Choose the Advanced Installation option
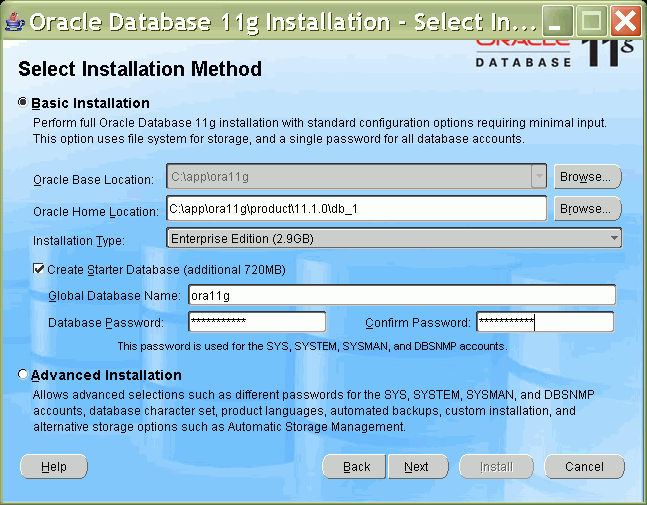The height and width of the screenshot is (505, 647). coord(24,375)
